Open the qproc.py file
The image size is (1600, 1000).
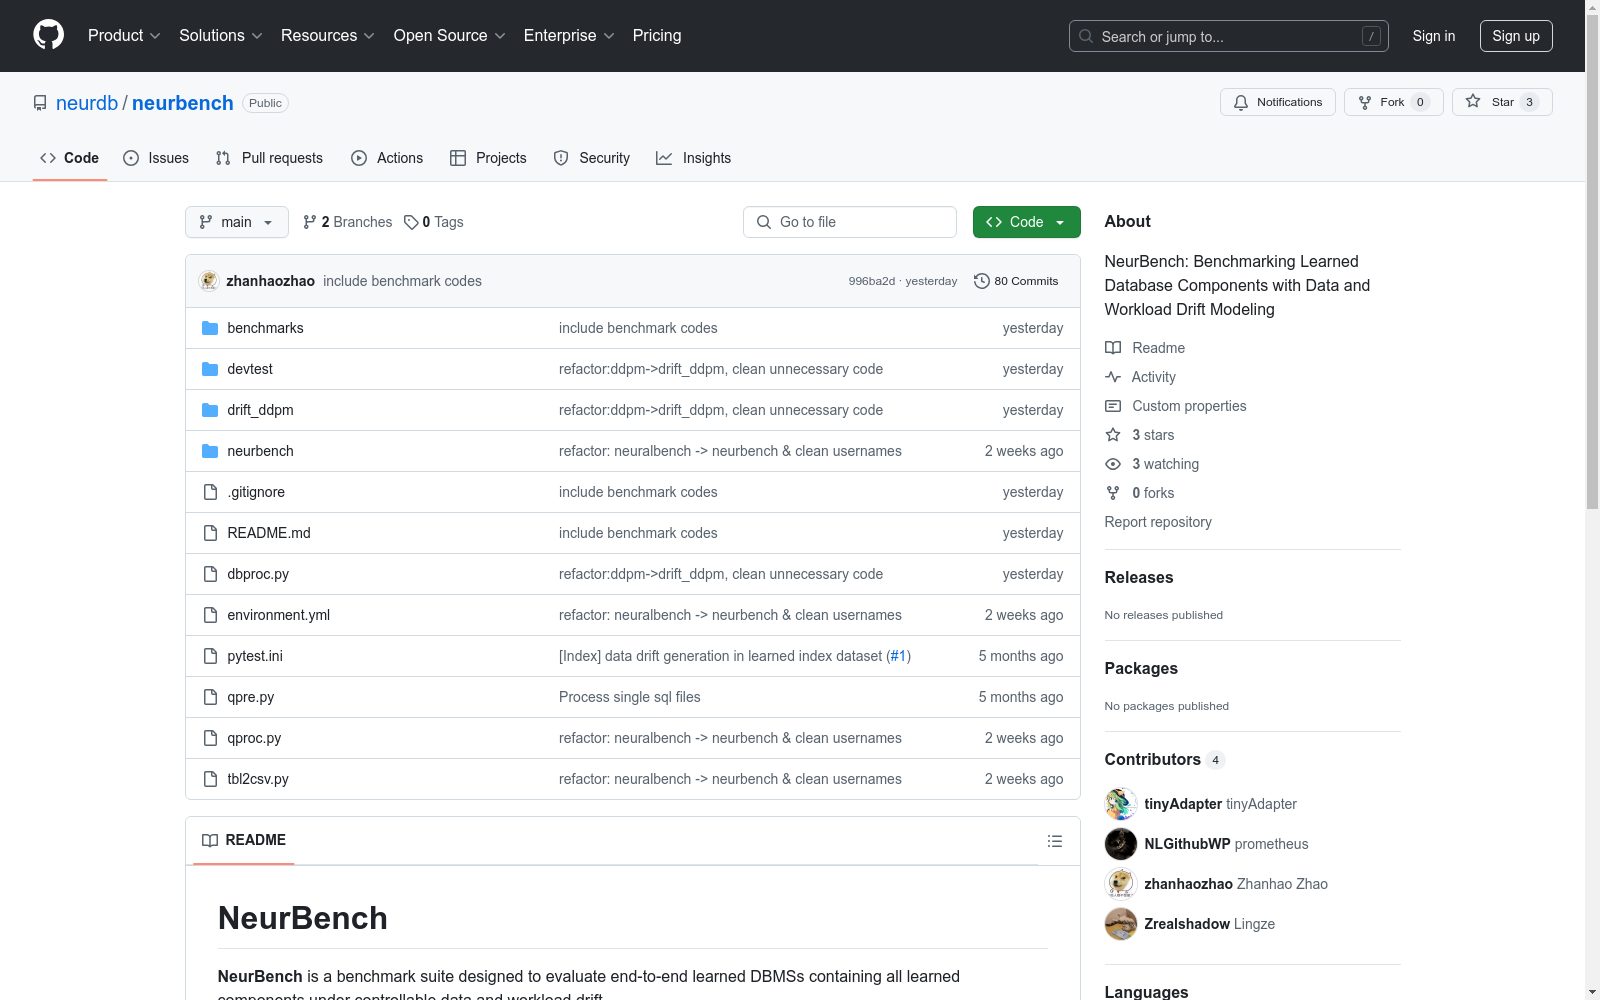pyautogui.click(x=254, y=738)
